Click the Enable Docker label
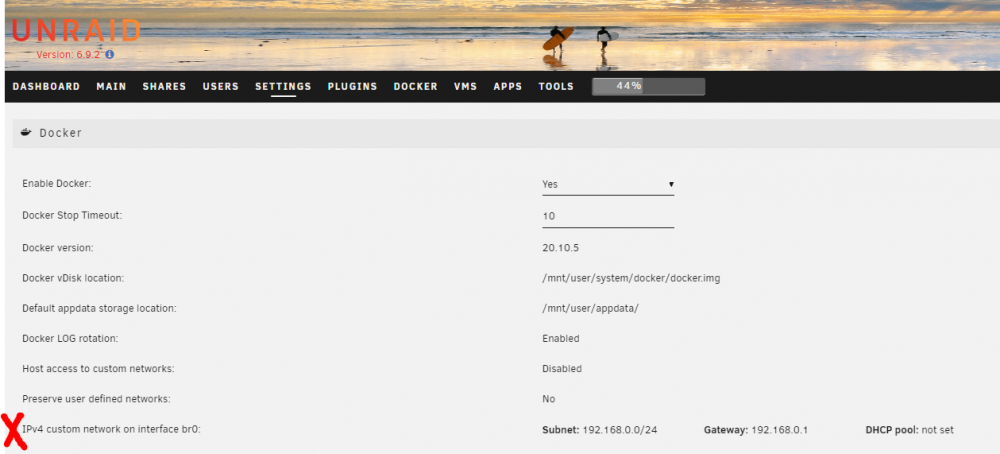This screenshot has width=1000, height=454. point(57,184)
